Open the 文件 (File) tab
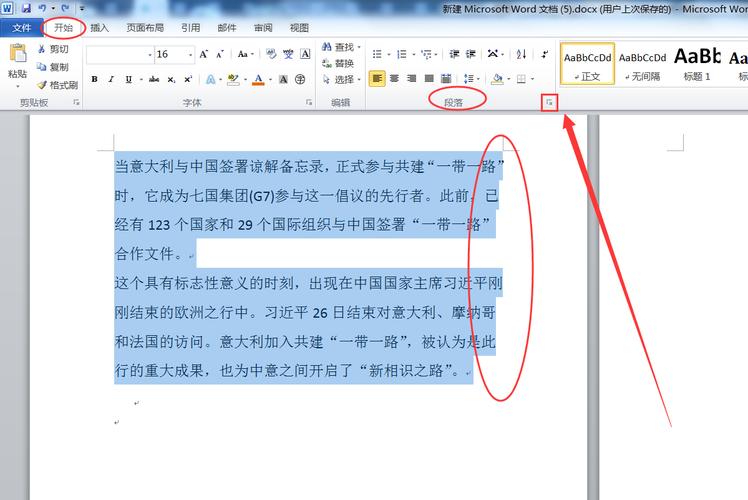This screenshot has width=748, height=500. point(21,28)
